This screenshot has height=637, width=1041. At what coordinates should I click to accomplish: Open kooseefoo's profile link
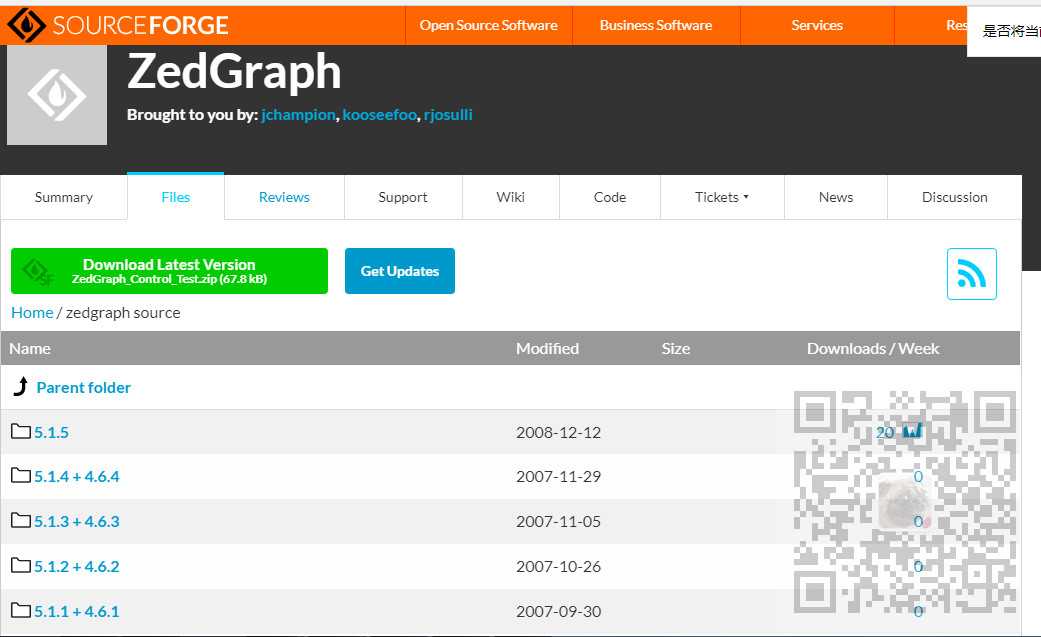[380, 115]
